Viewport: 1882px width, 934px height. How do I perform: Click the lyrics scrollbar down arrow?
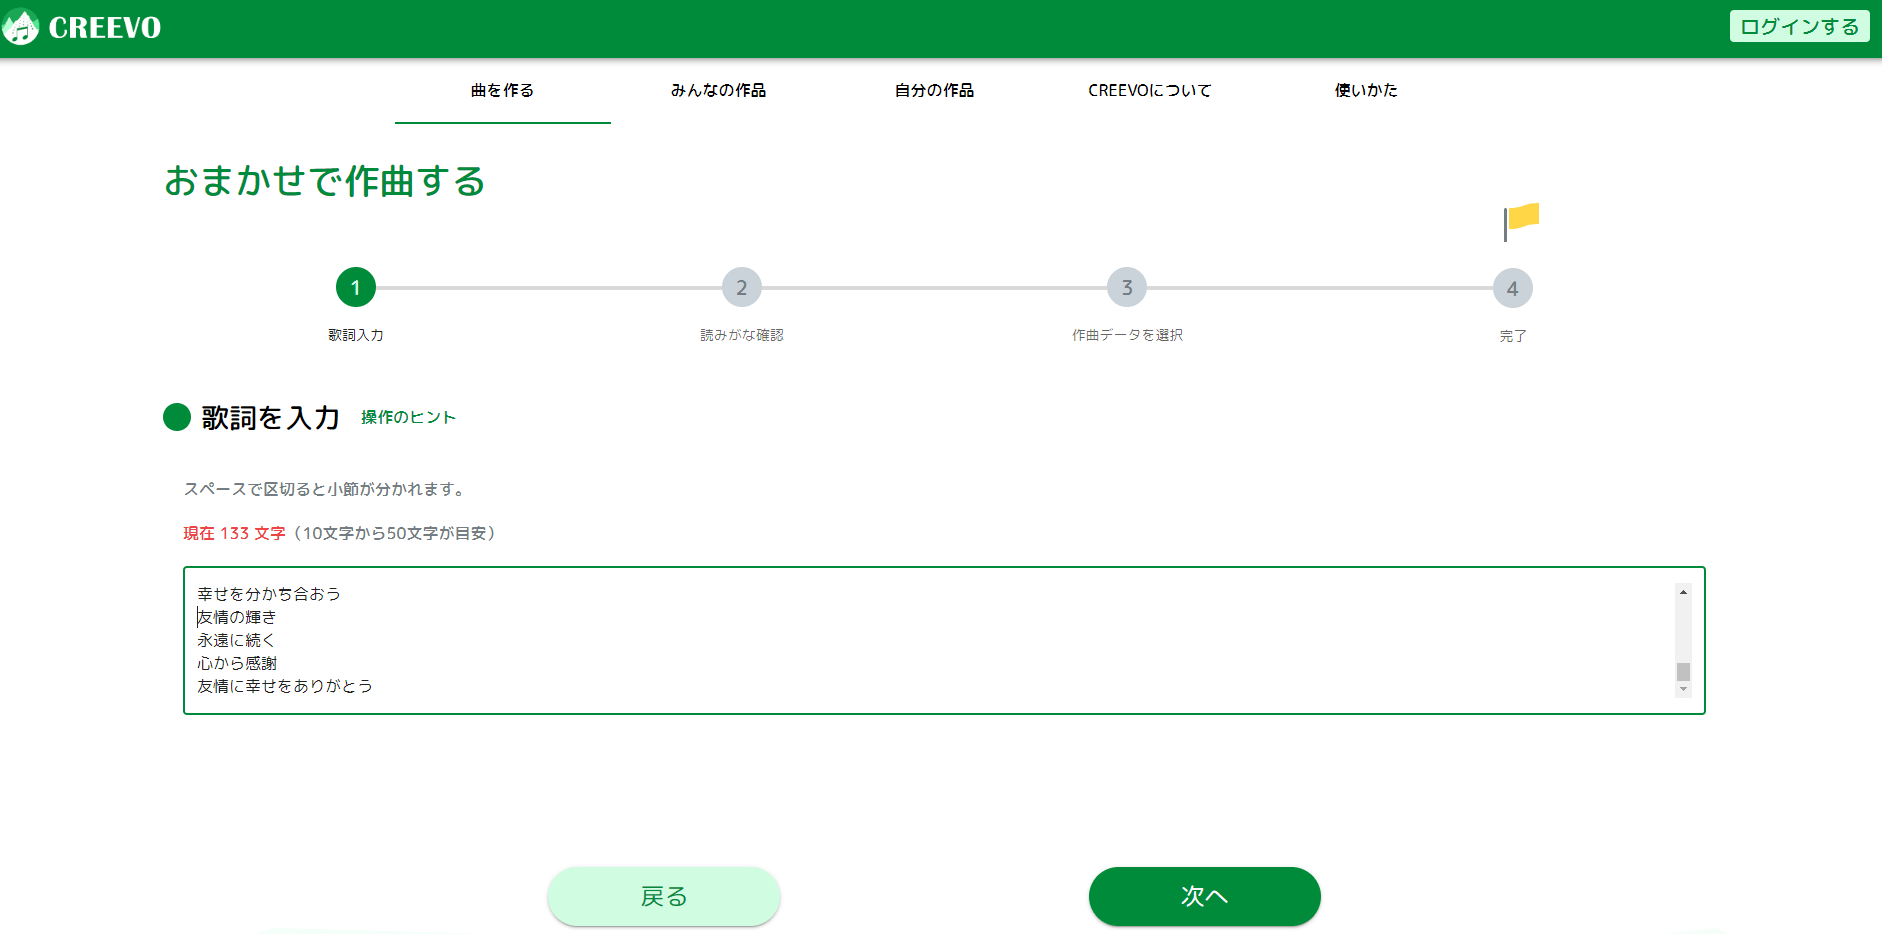tap(1683, 689)
